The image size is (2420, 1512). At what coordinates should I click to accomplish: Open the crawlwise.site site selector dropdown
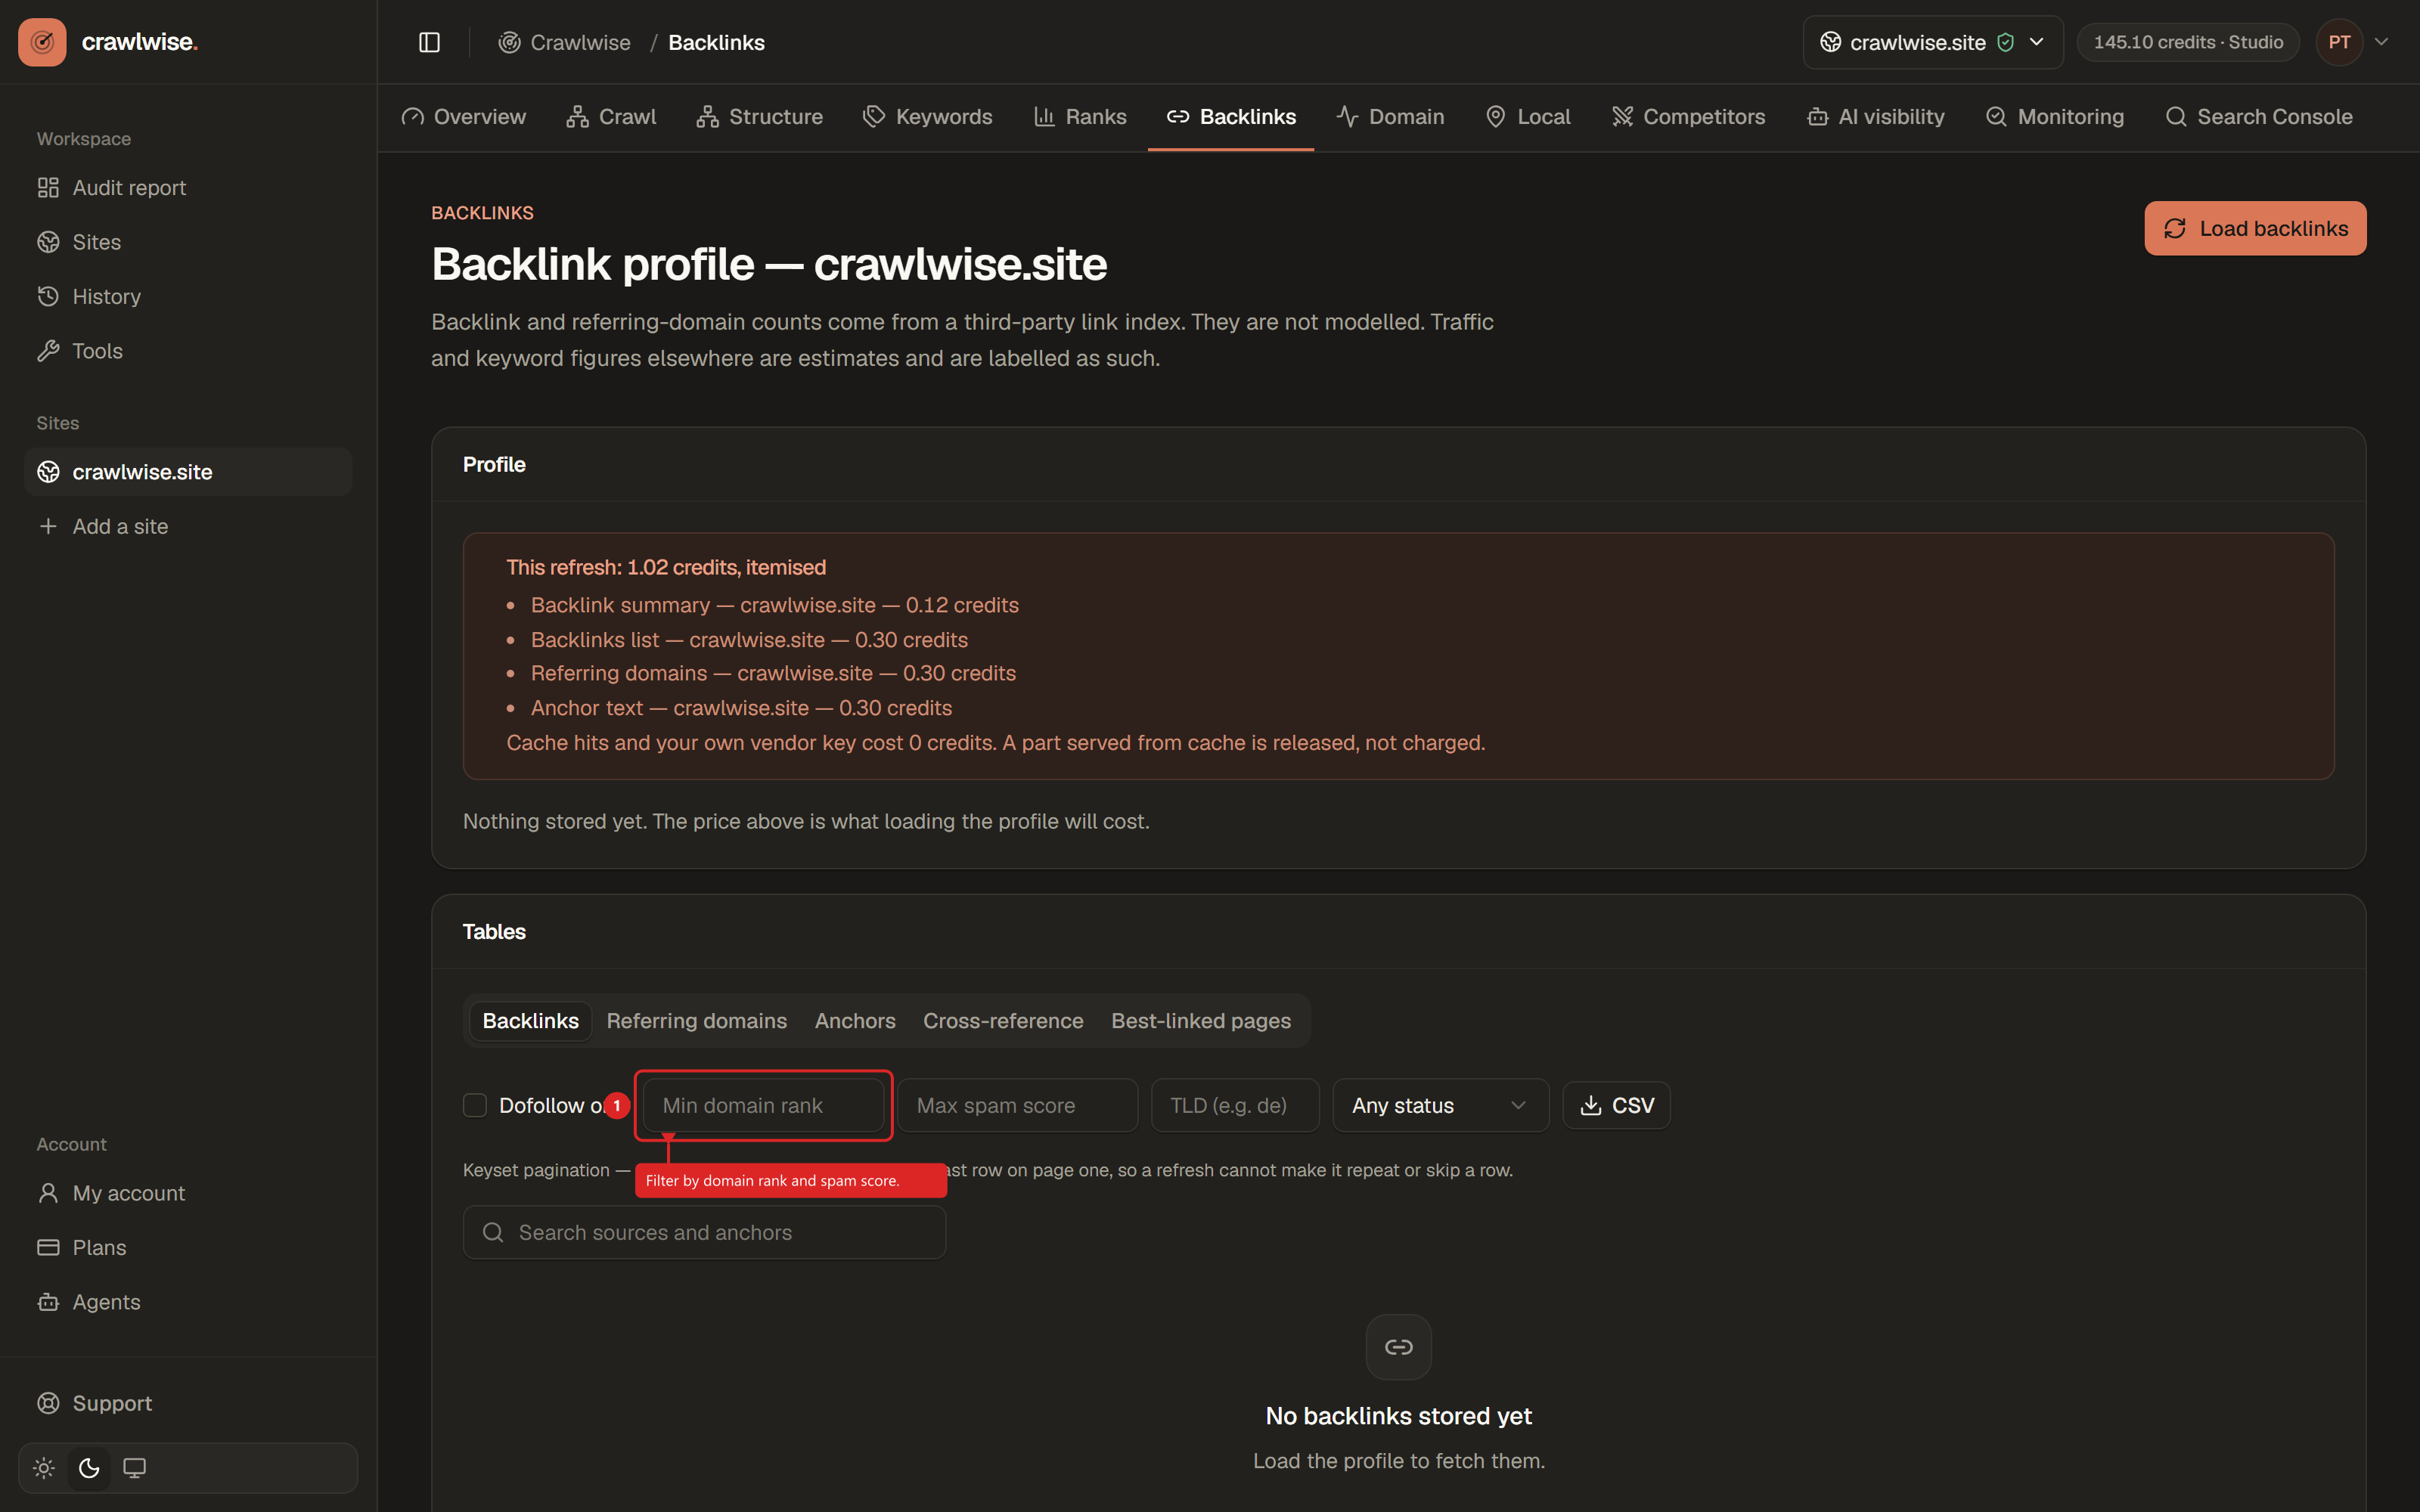coord(1932,42)
